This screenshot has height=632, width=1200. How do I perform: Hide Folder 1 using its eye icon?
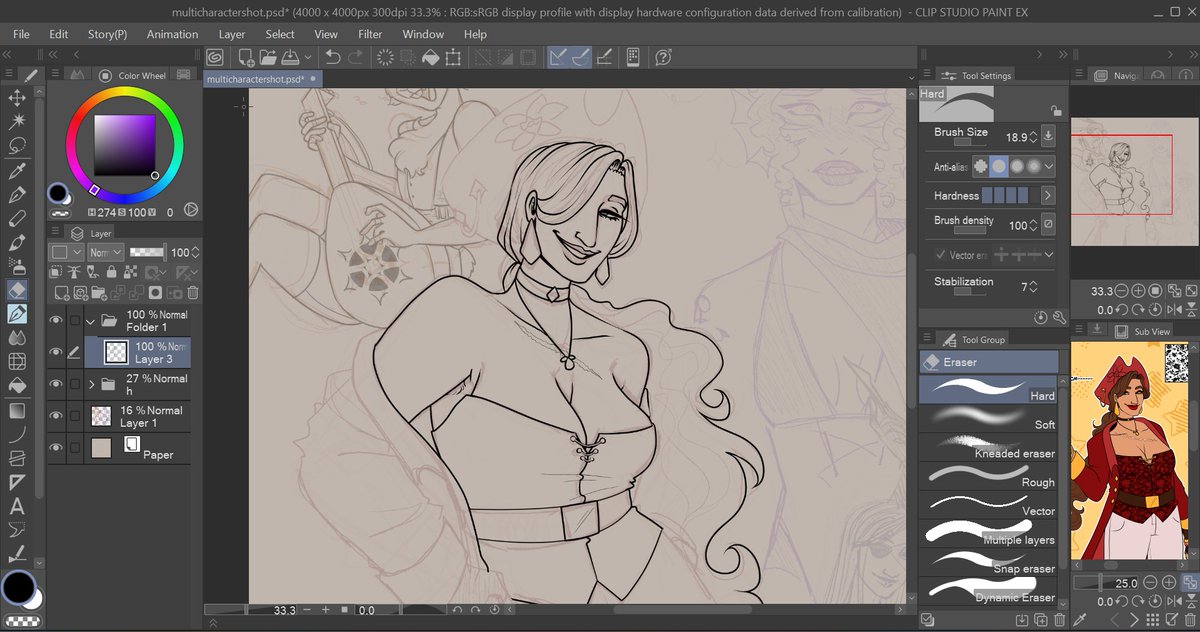click(56, 321)
